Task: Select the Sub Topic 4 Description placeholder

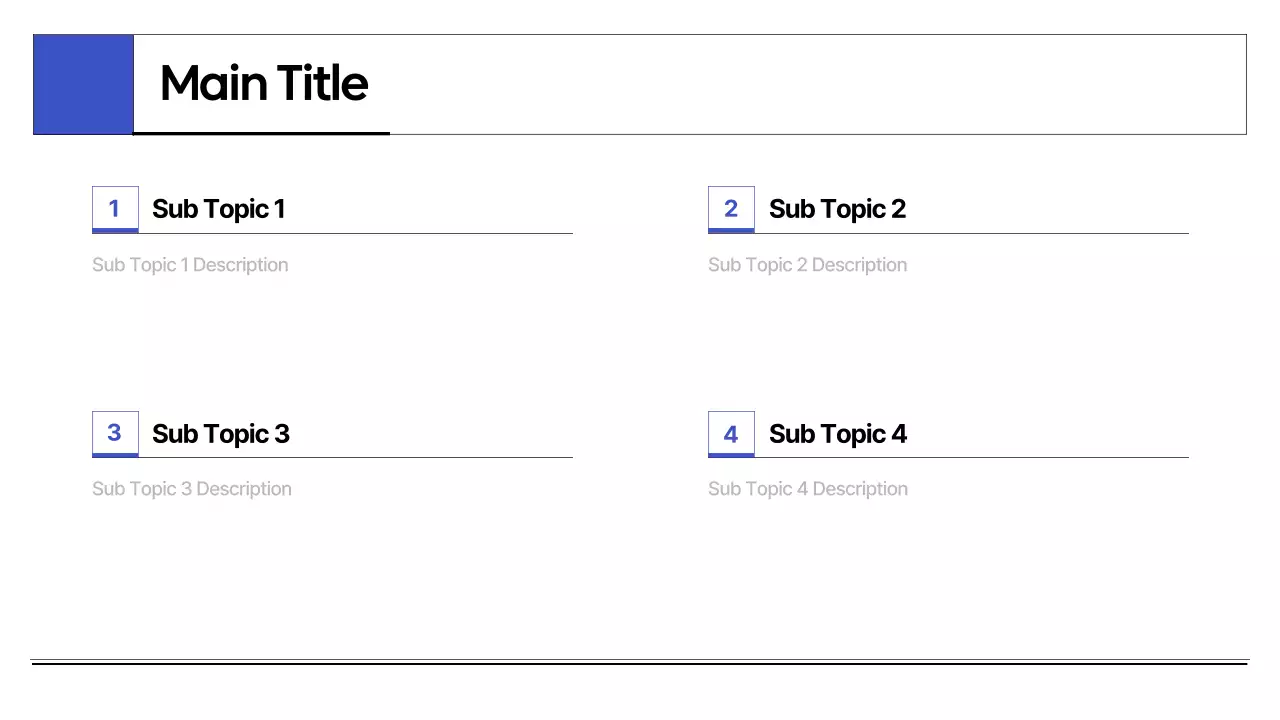Action: point(808,489)
